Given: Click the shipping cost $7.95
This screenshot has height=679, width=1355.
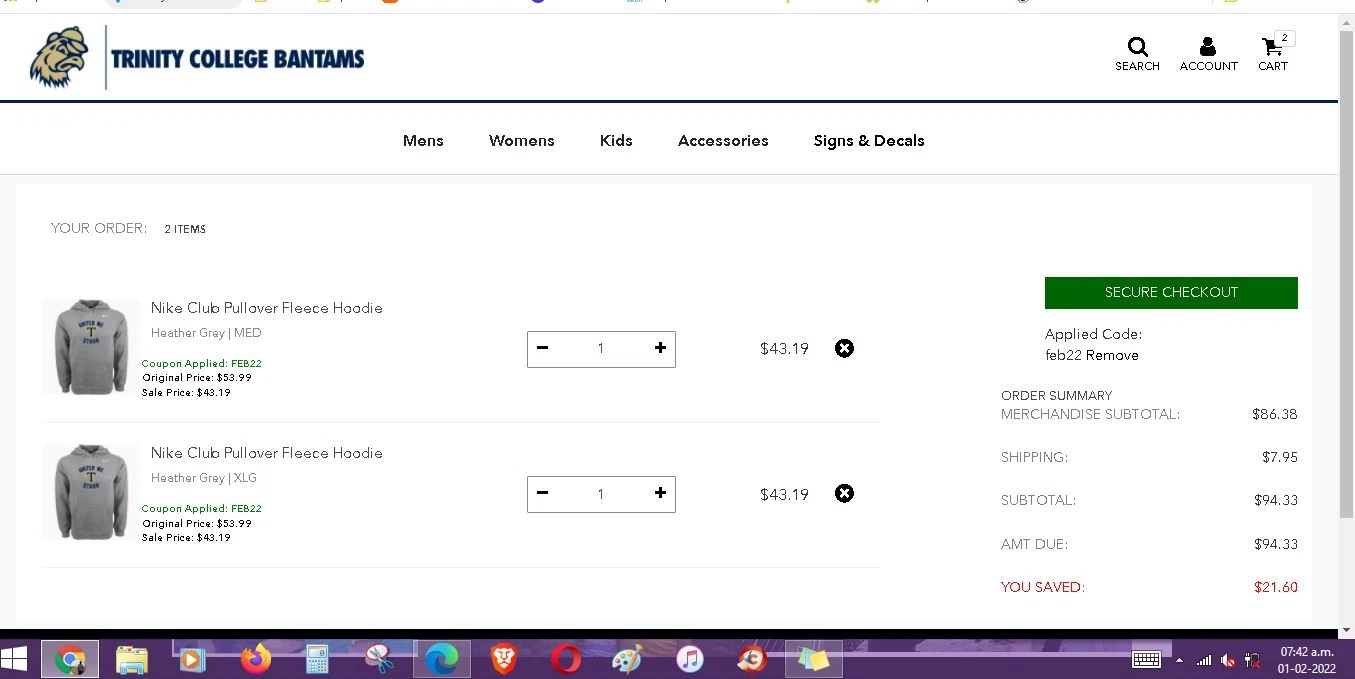Looking at the screenshot, I should pos(1280,457).
